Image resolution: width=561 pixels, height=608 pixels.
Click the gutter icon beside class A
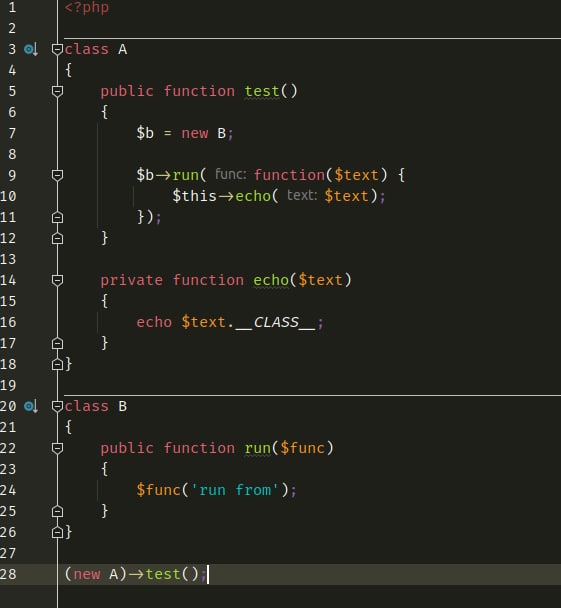31,50
